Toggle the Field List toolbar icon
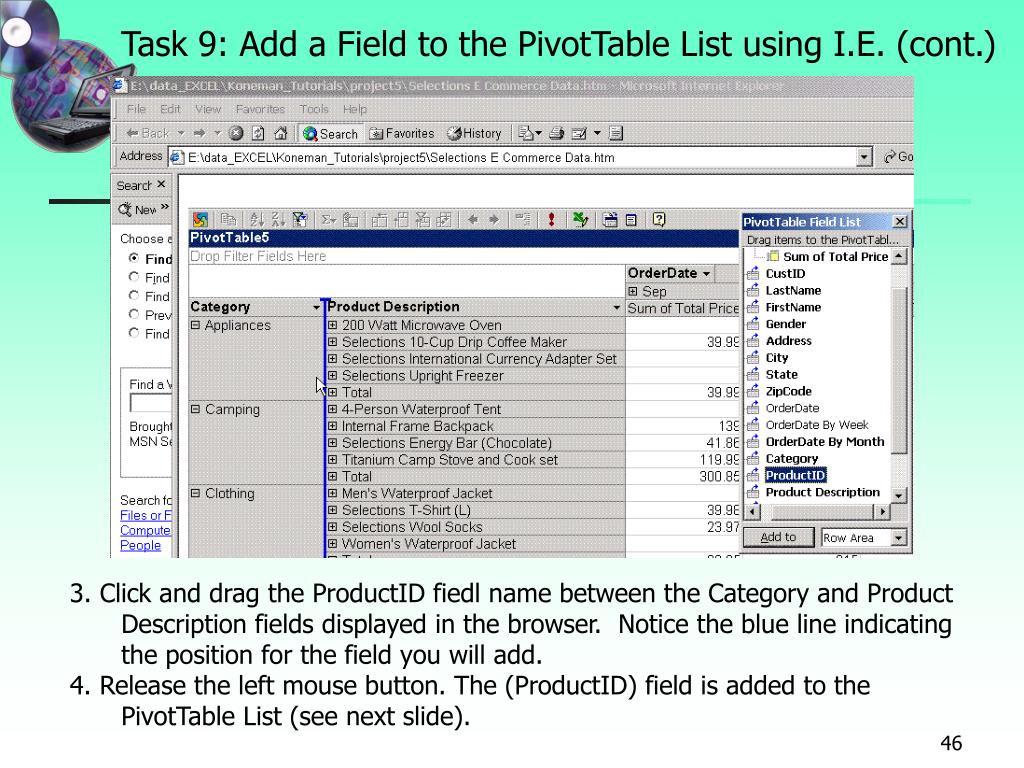The image size is (1024, 768). 631,220
